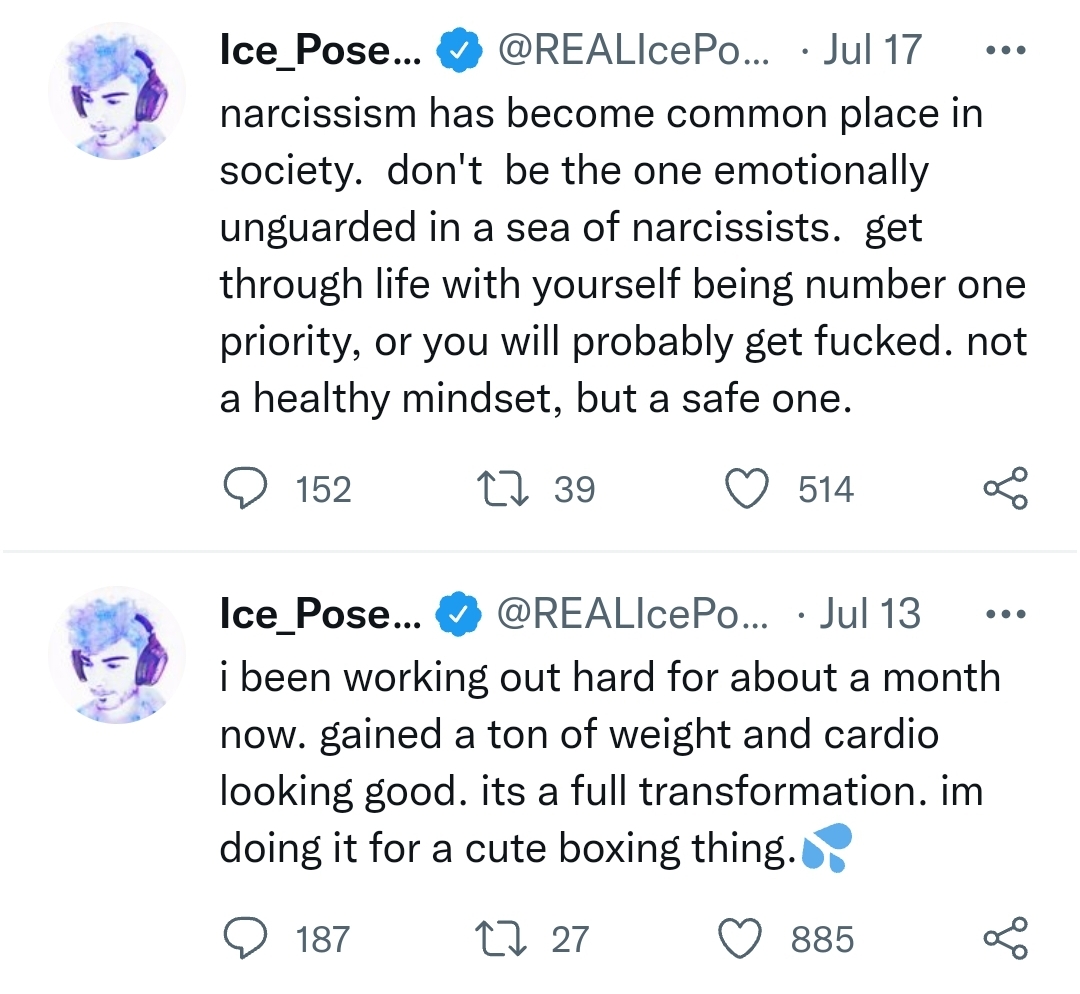Click the verified badge on first tweet
This screenshot has width=1080, height=994.
click(x=456, y=52)
